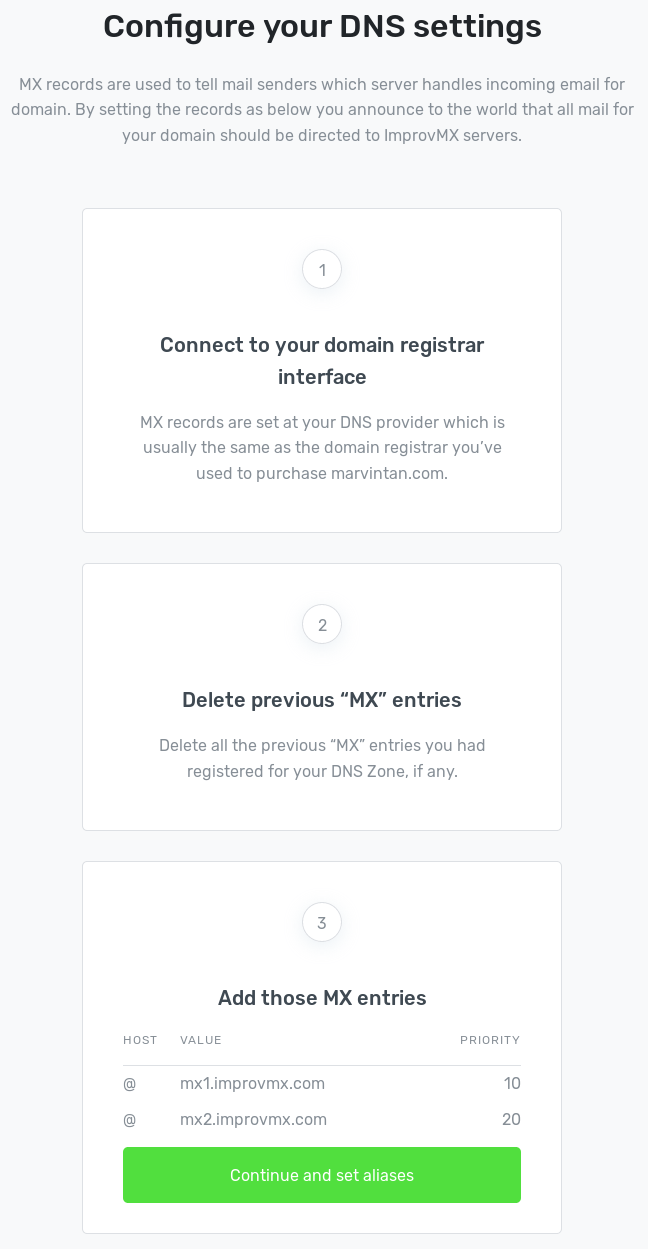Click the step 1 description mentioning marvintan.com
648x1249 pixels.
point(322,448)
